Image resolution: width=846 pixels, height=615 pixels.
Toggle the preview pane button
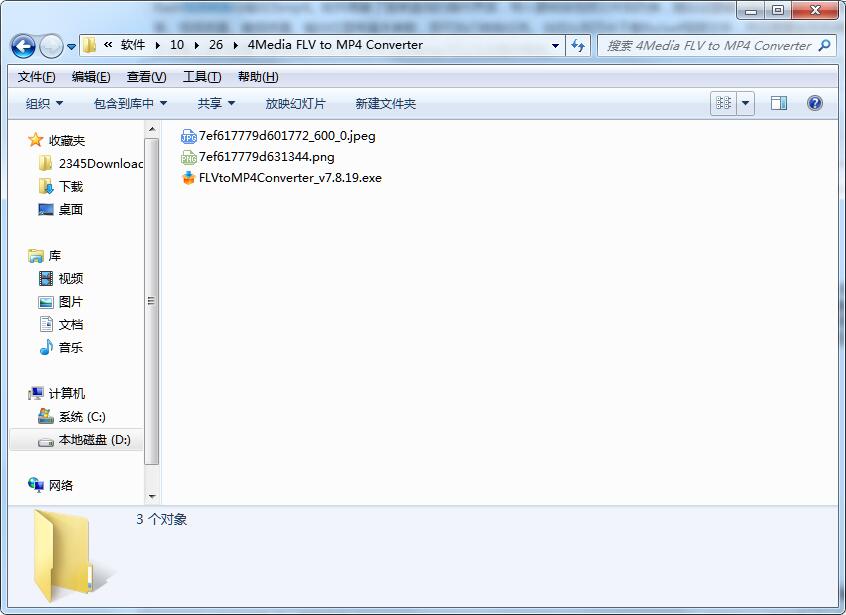(779, 103)
